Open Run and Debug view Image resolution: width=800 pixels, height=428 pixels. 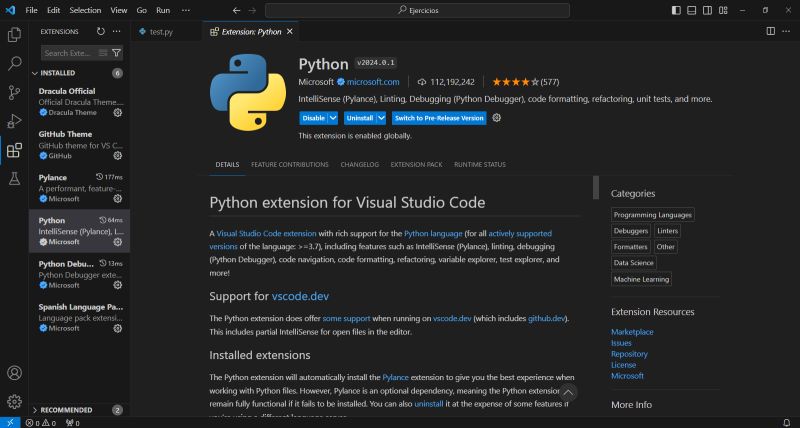pos(14,121)
